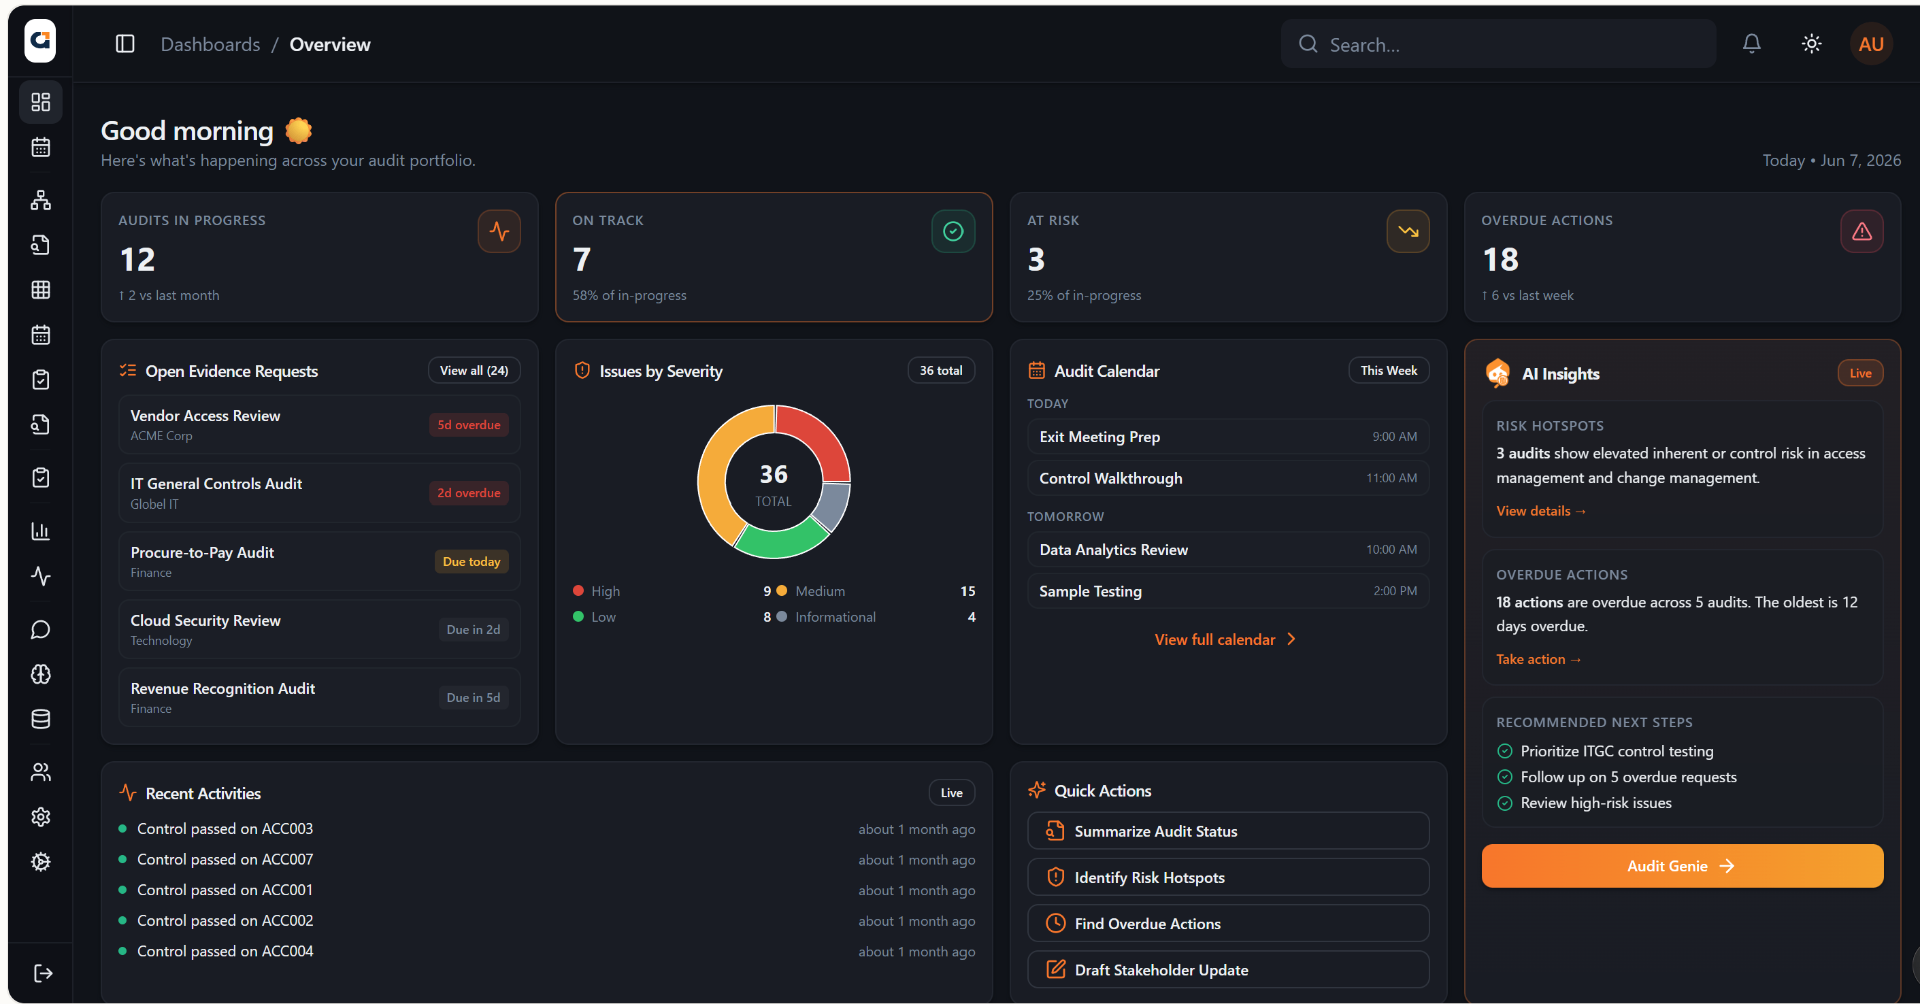This screenshot has width=1920, height=1004.
Task: Click the green Low segment of the donut chart
Action: 782,542
